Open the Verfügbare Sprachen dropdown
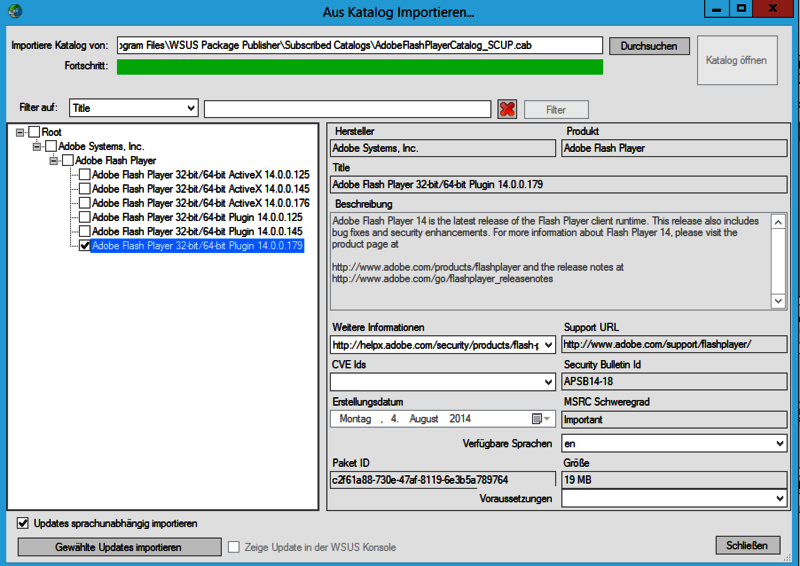800x566 pixels. point(780,444)
